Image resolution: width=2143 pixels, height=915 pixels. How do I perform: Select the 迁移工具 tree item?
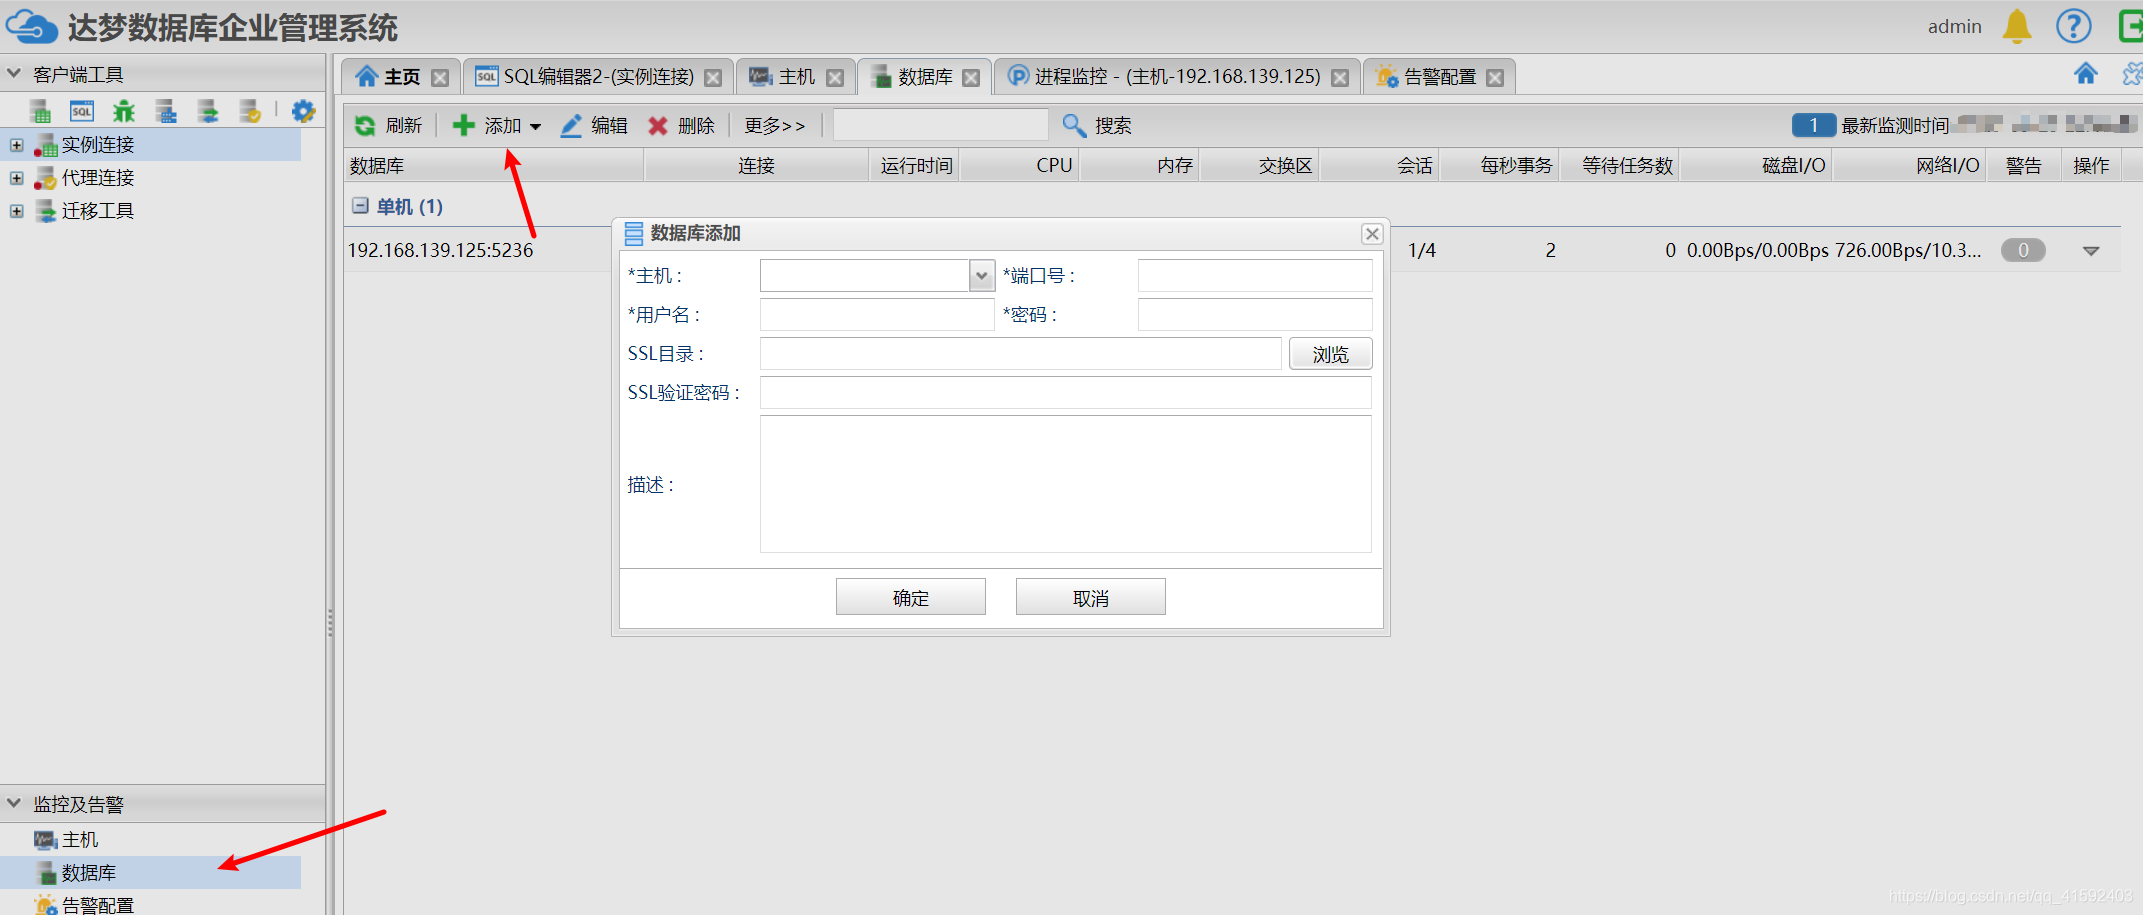(98, 211)
